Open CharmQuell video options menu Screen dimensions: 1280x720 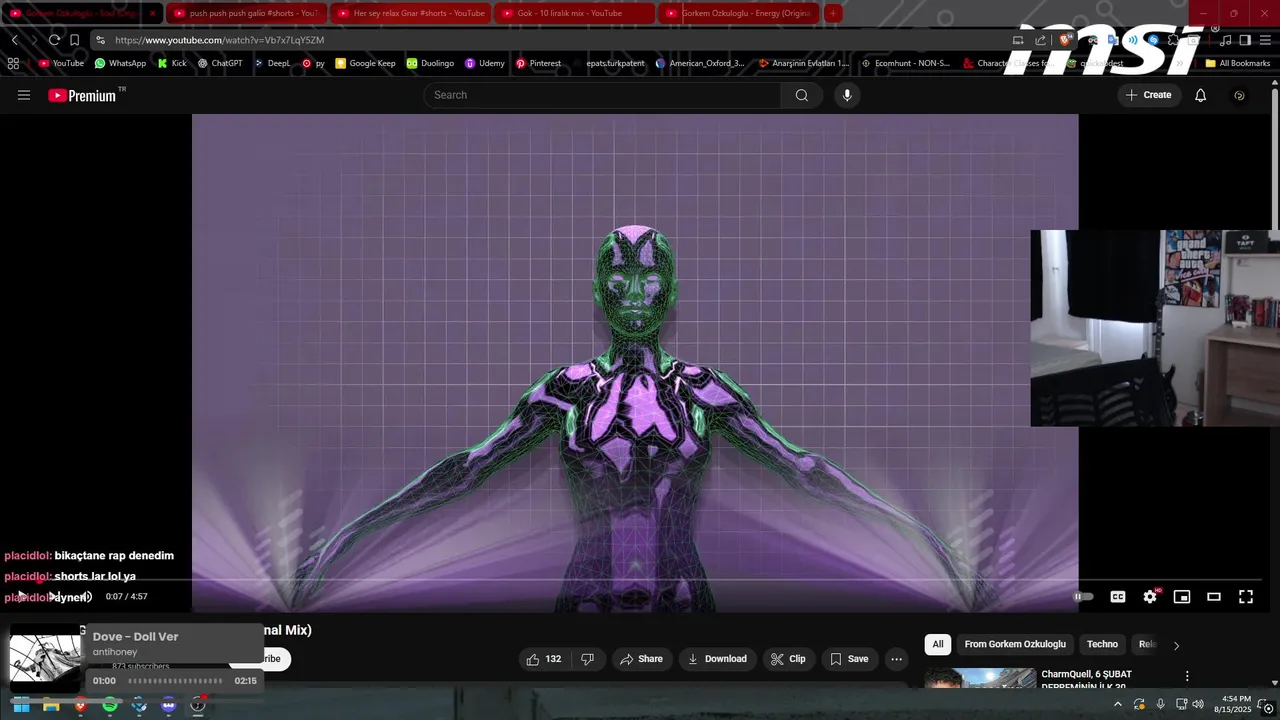click(x=1187, y=676)
